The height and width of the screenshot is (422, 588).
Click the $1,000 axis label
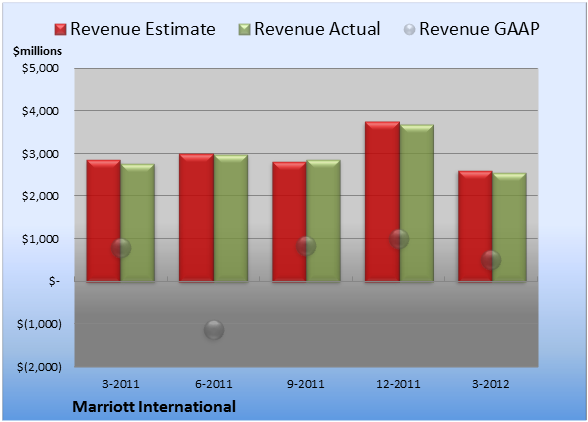click(x=40, y=239)
